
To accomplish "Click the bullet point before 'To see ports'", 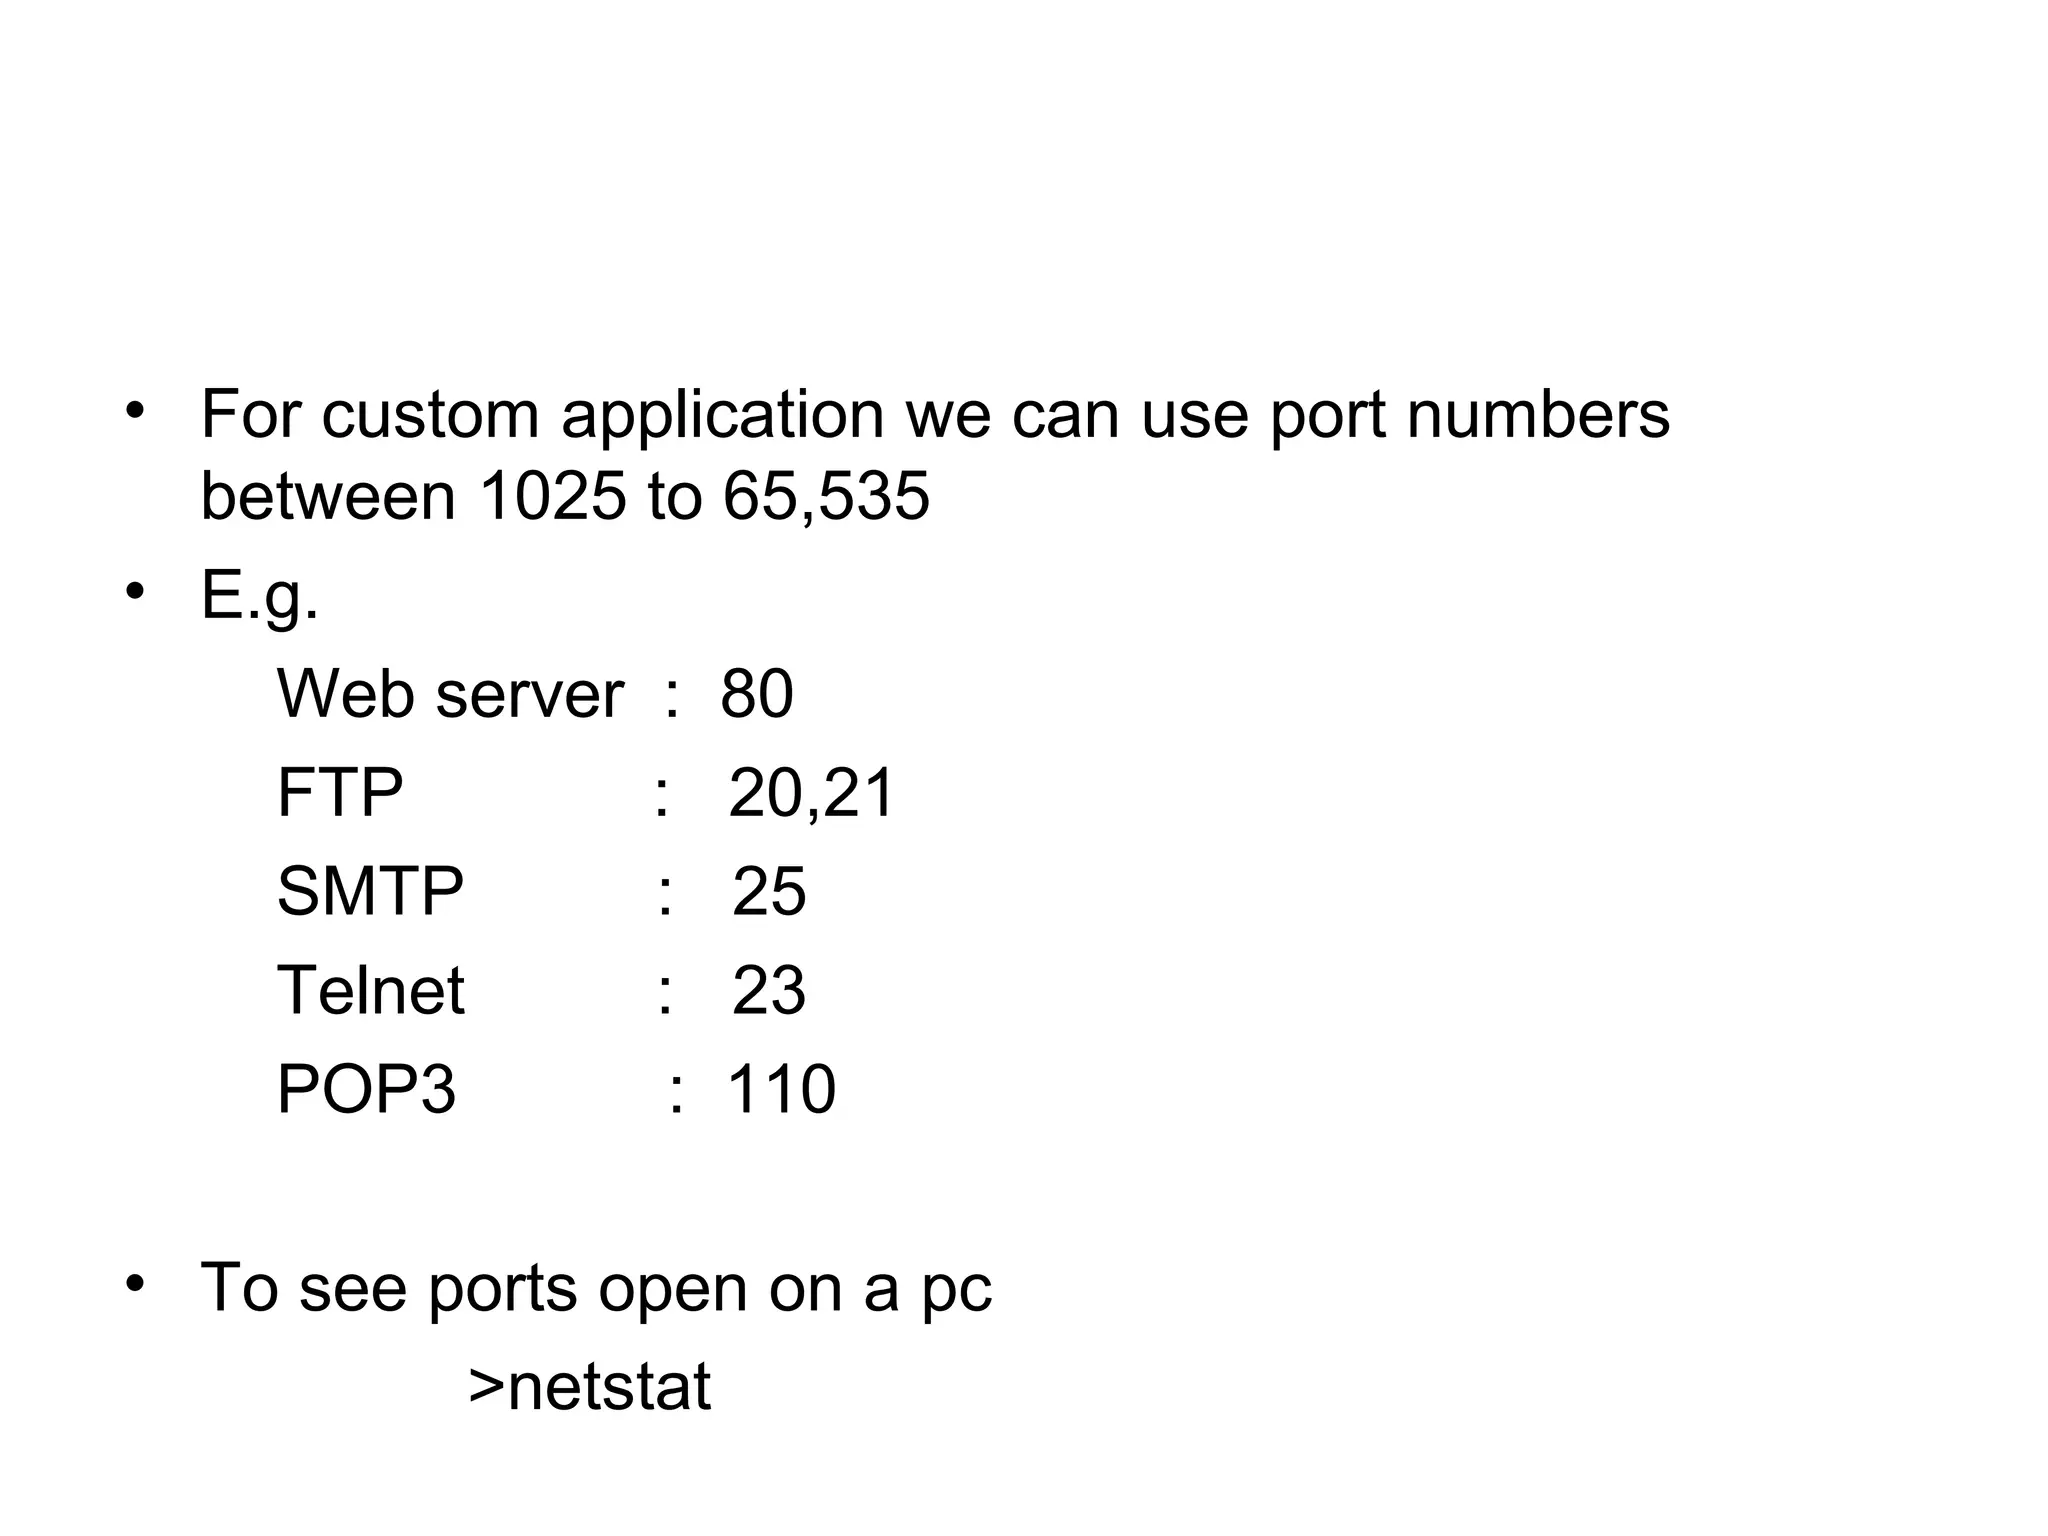I will [x=136, y=1283].
